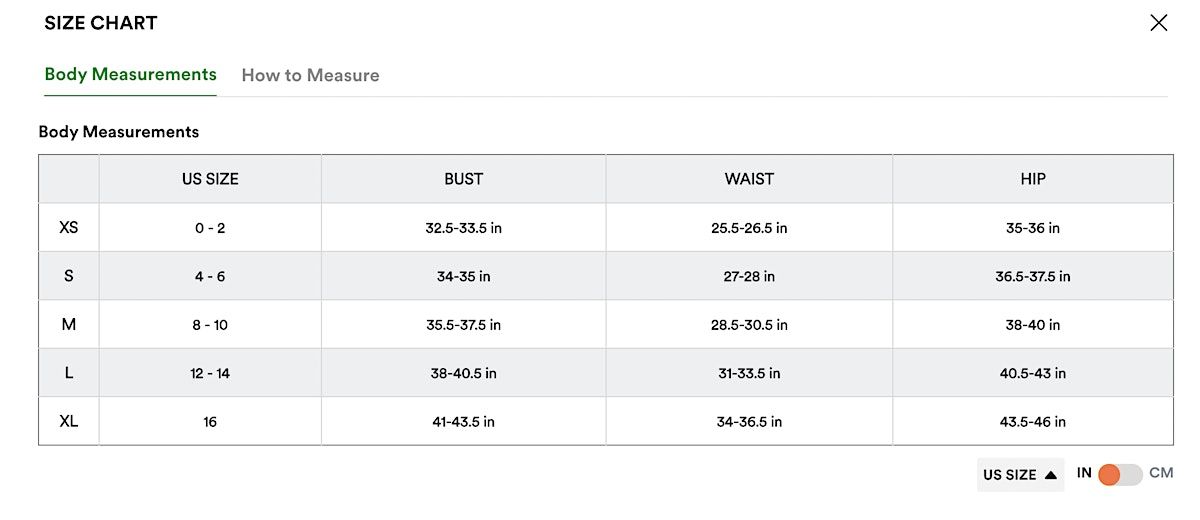Image resolution: width=1200 pixels, height=520 pixels.
Task: Click the M size row label
Action: (x=69, y=325)
